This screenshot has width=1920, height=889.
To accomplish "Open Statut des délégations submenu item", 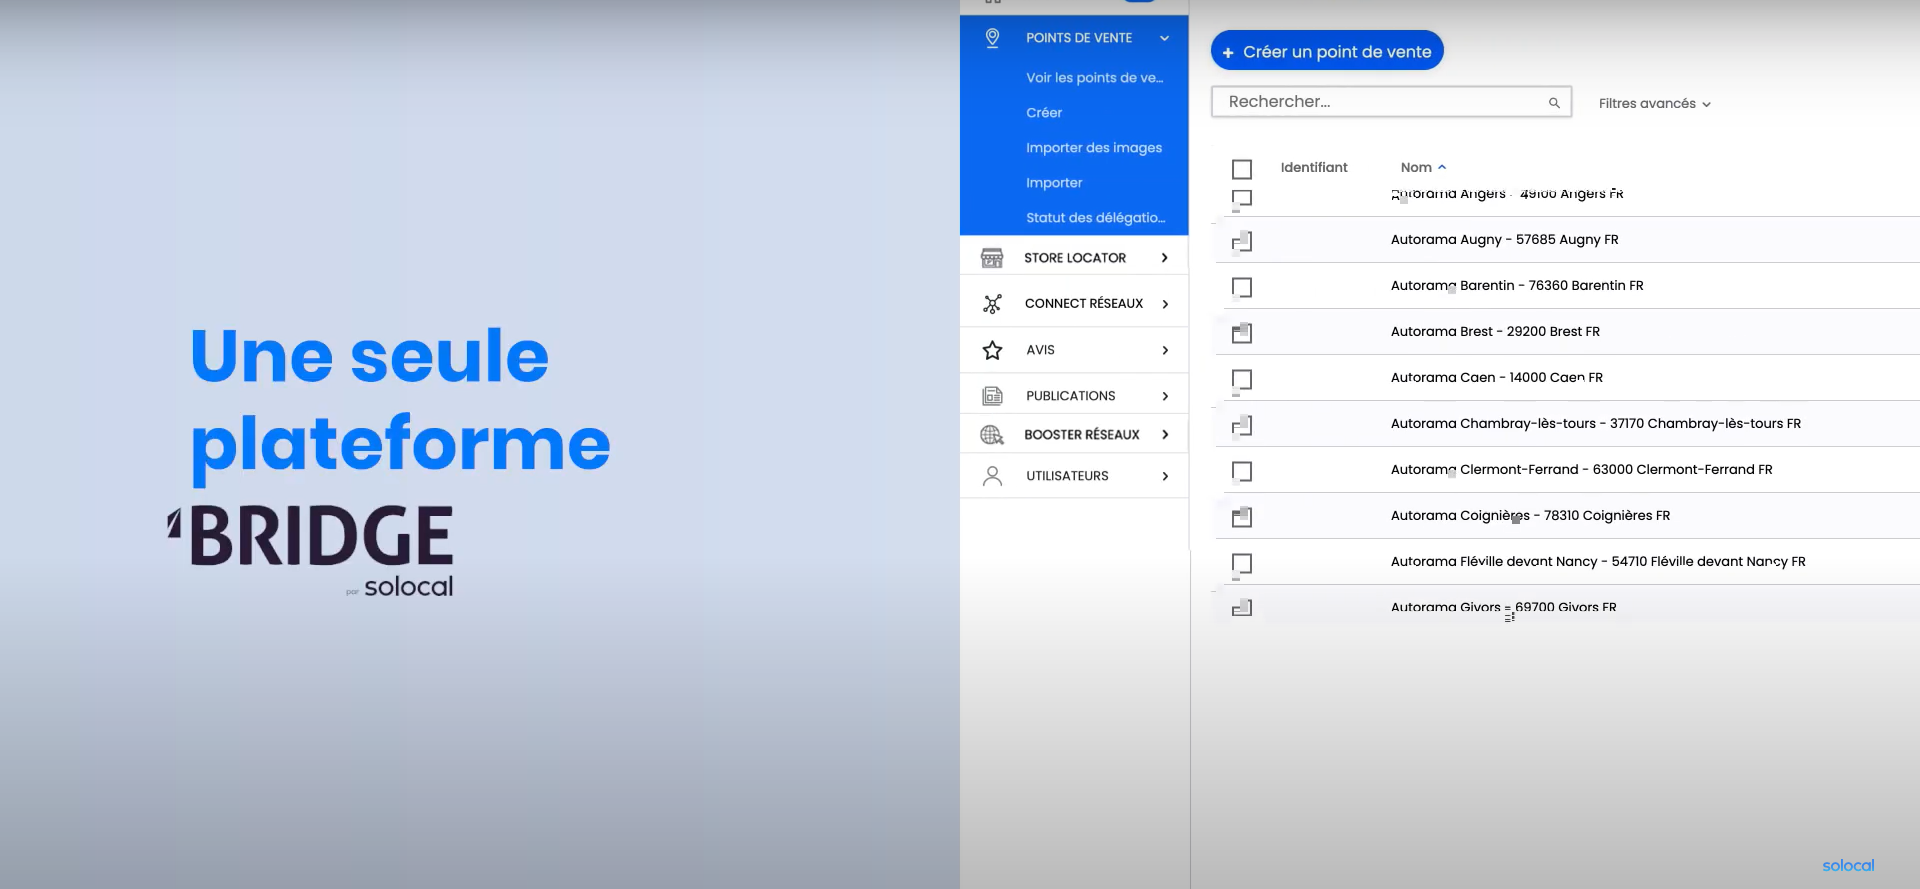I will [x=1095, y=218].
